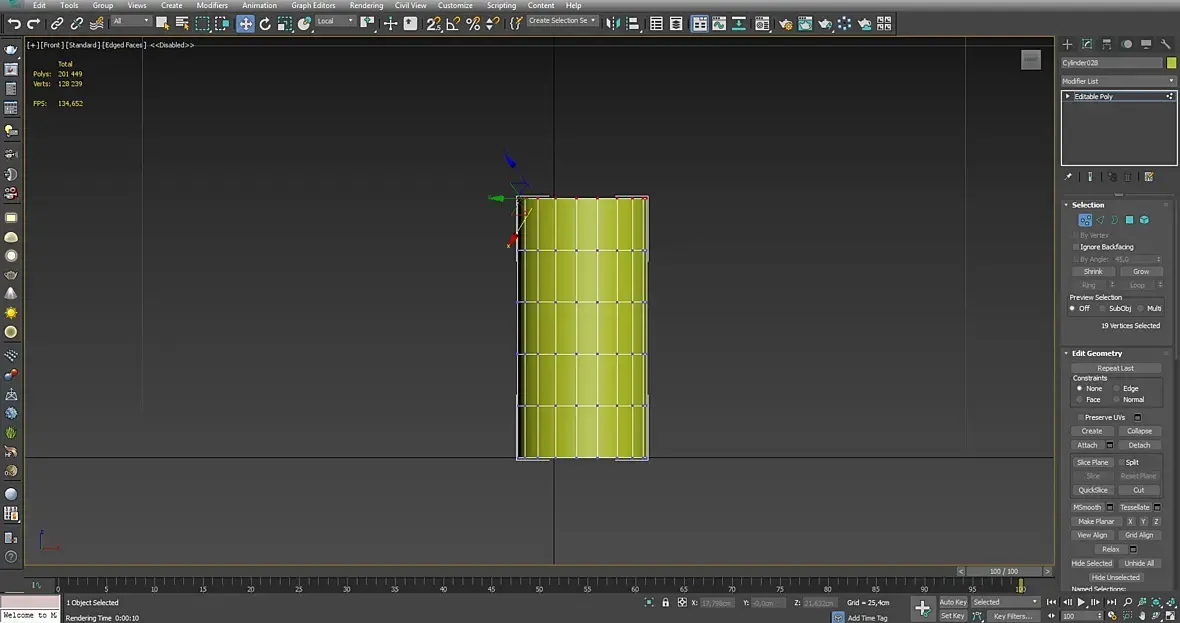Click the yellow object color swatch
This screenshot has height=623, width=1180.
(x=1171, y=63)
